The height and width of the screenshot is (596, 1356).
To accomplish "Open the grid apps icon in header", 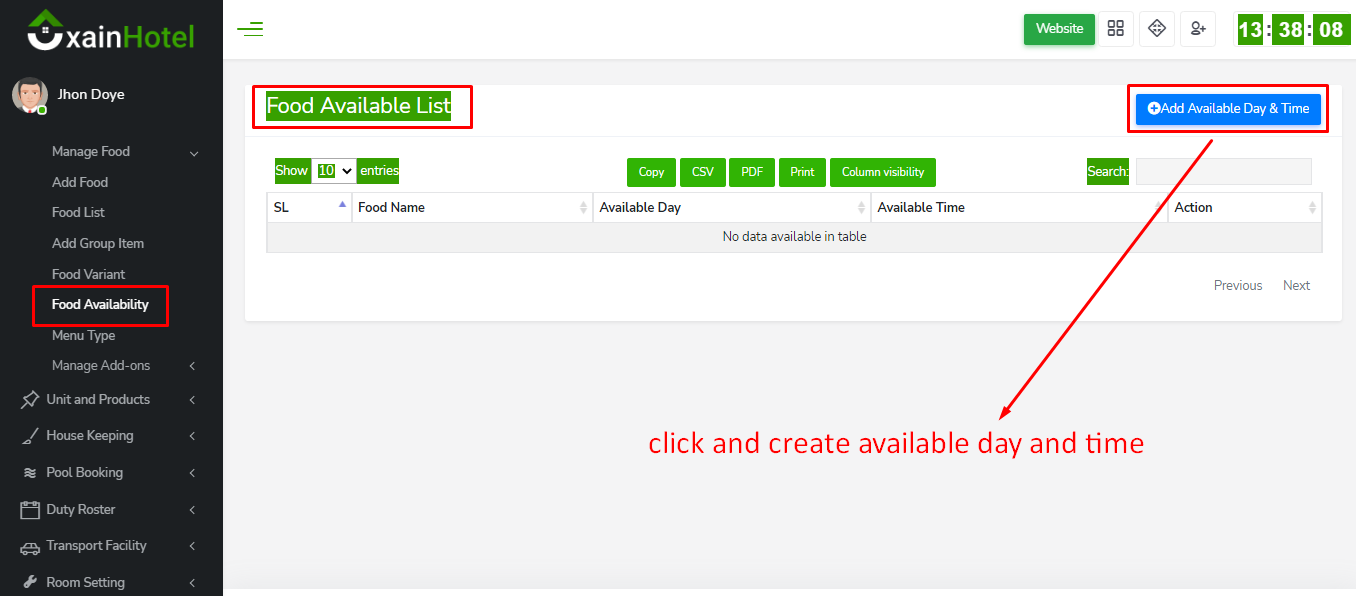I will point(1116,29).
